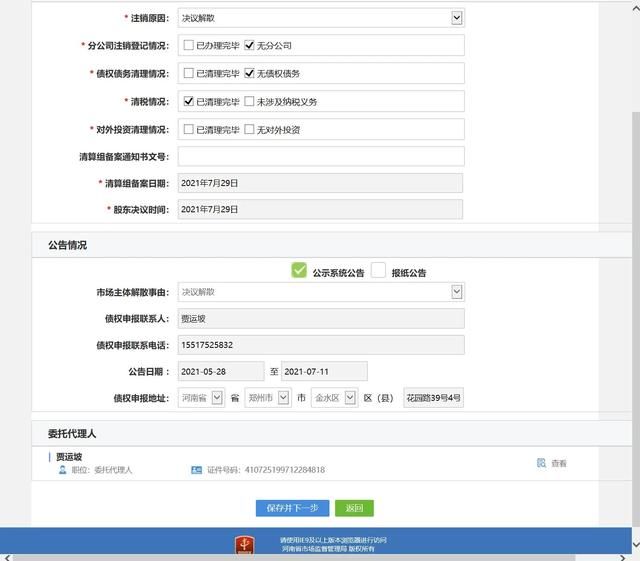Toggle the 公示系统公告 green checkbox
Image resolution: width=640 pixels, height=561 pixels.
[x=299, y=270]
